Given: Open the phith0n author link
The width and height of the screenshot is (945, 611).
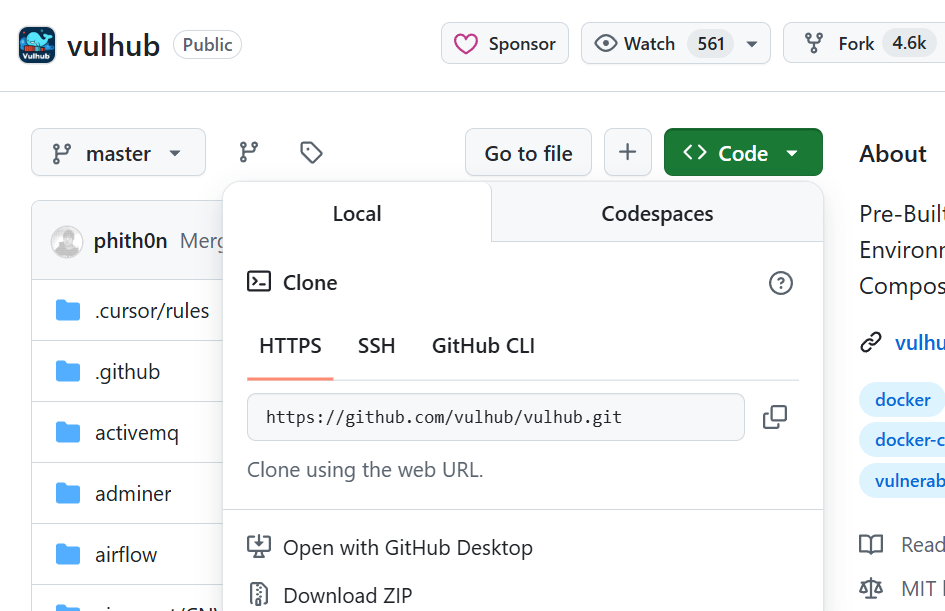Looking at the screenshot, I should click(x=130, y=241).
